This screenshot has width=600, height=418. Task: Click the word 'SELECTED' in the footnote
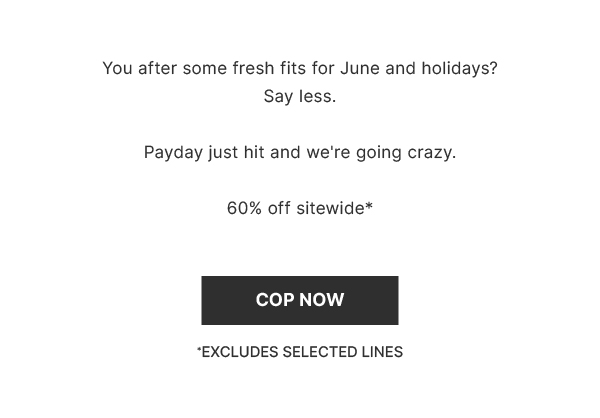(320, 352)
